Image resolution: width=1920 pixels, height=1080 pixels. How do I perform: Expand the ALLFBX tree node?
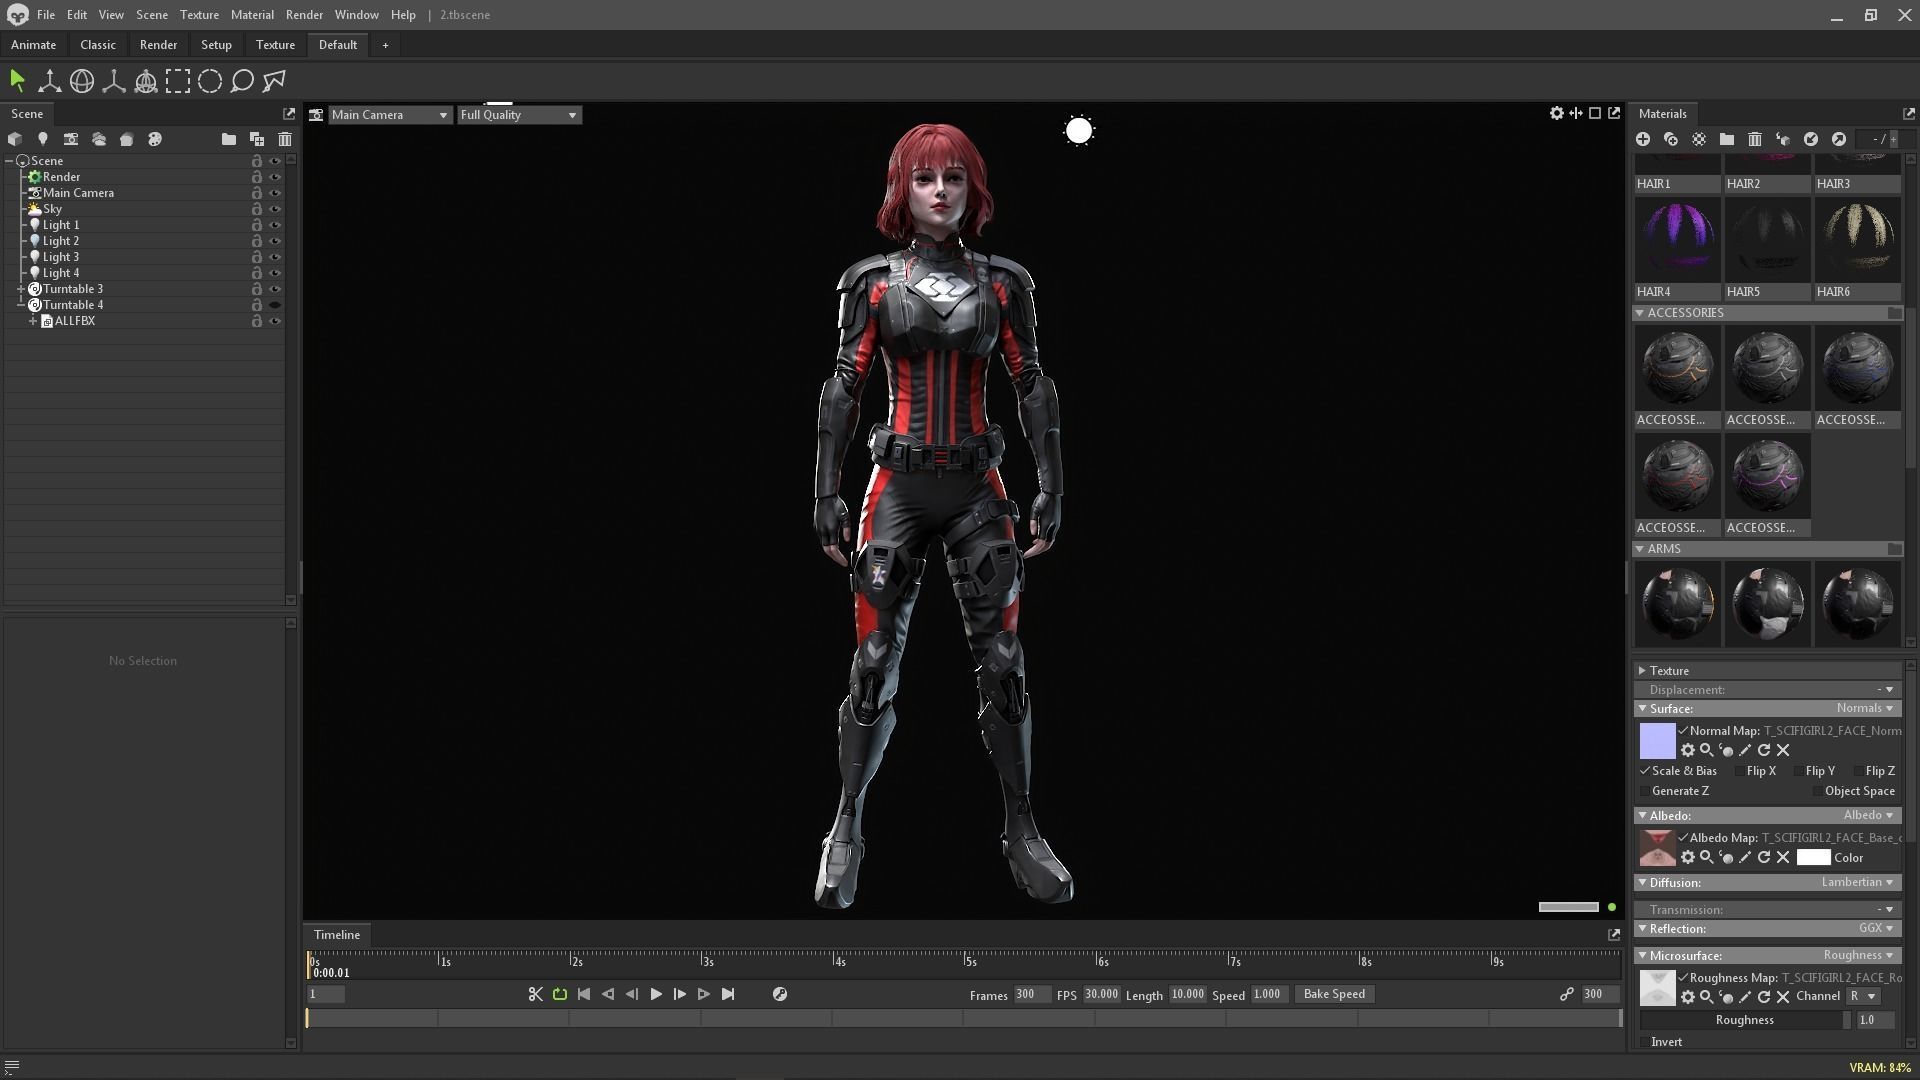[x=33, y=321]
